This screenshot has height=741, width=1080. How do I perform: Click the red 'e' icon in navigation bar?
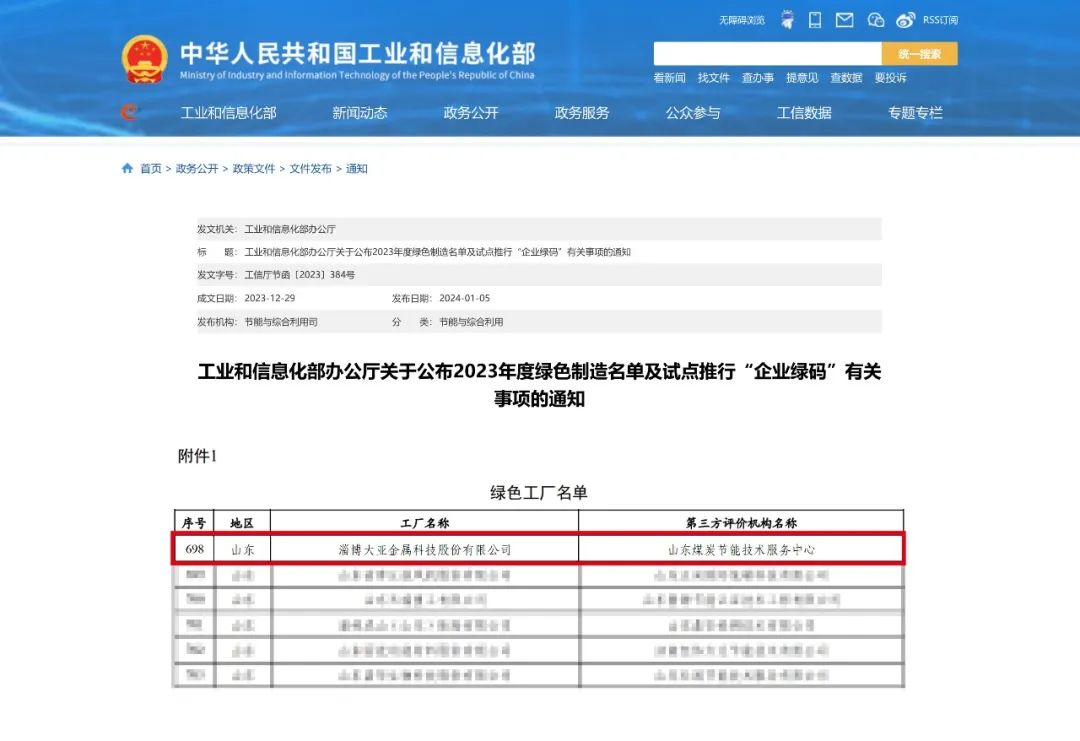pyautogui.click(x=128, y=113)
